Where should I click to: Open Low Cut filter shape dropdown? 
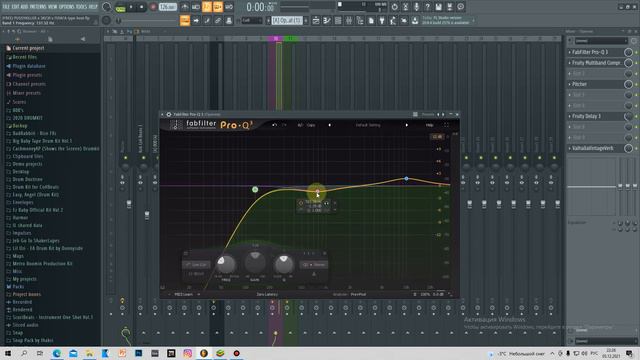click(x=196, y=264)
